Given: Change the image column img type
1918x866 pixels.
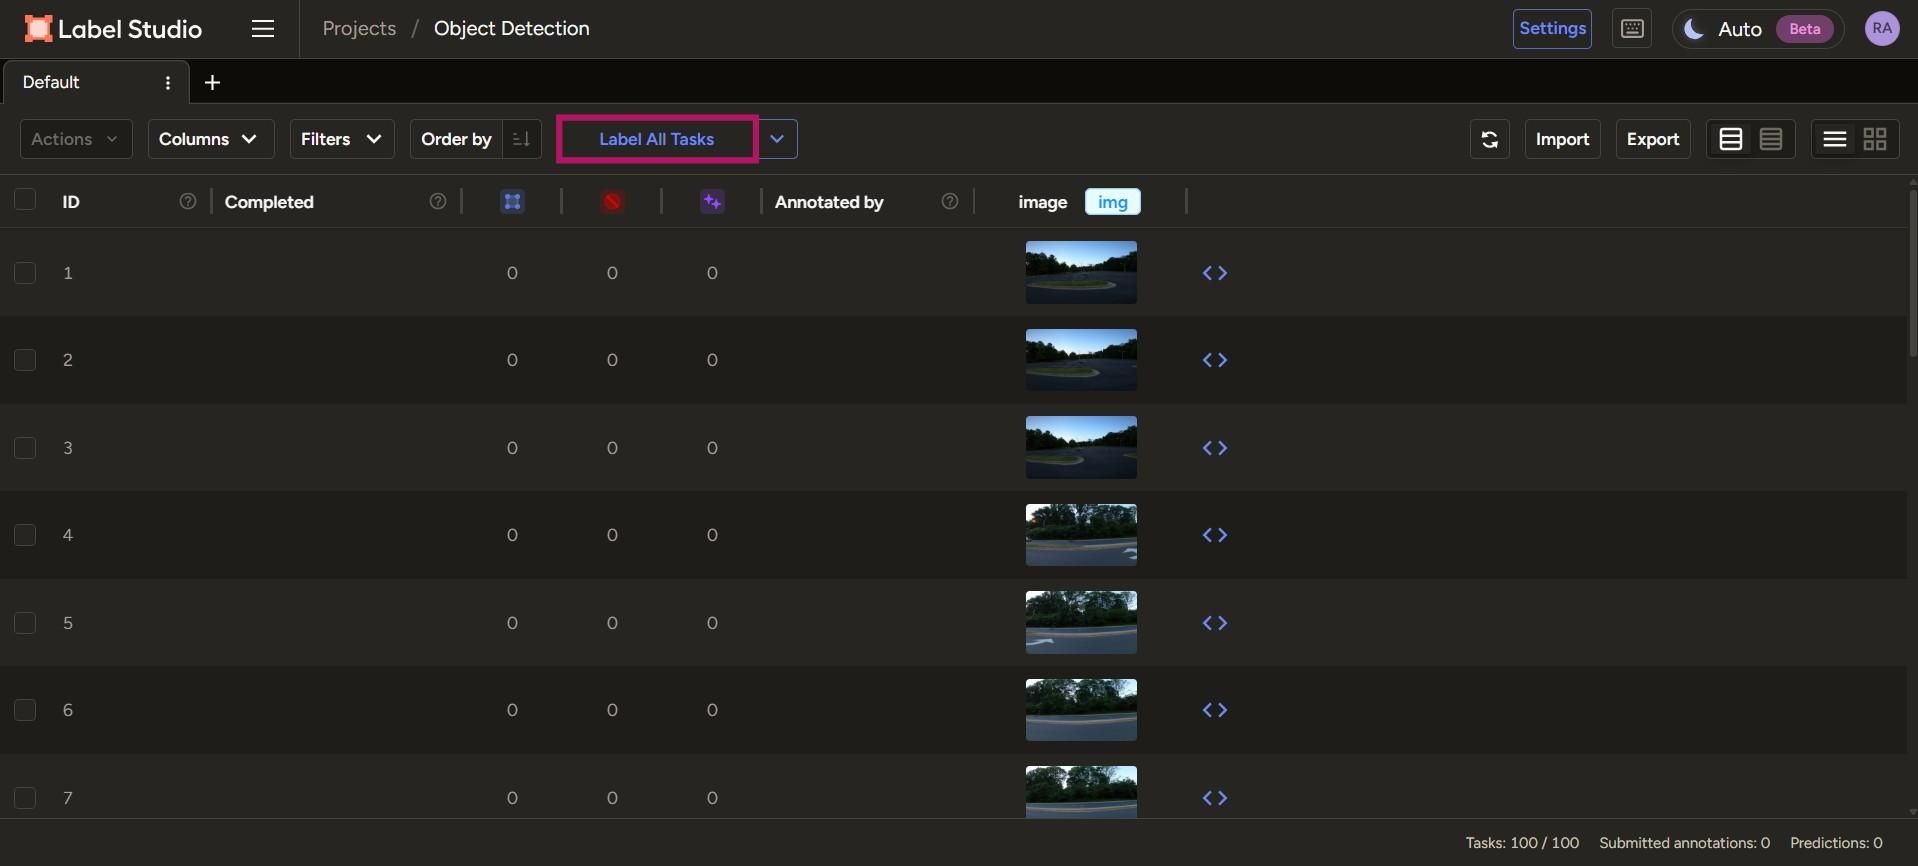Looking at the screenshot, I should pos(1112,202).
